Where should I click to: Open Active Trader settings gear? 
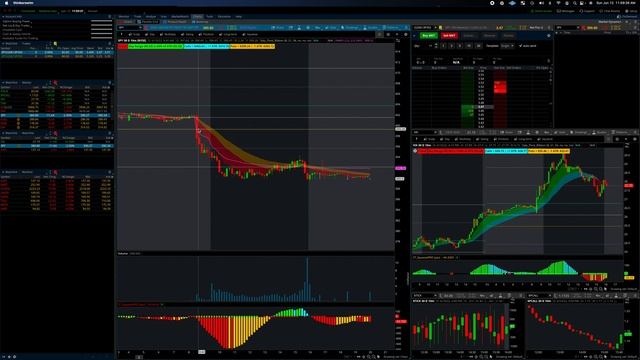tap(549, 36)
